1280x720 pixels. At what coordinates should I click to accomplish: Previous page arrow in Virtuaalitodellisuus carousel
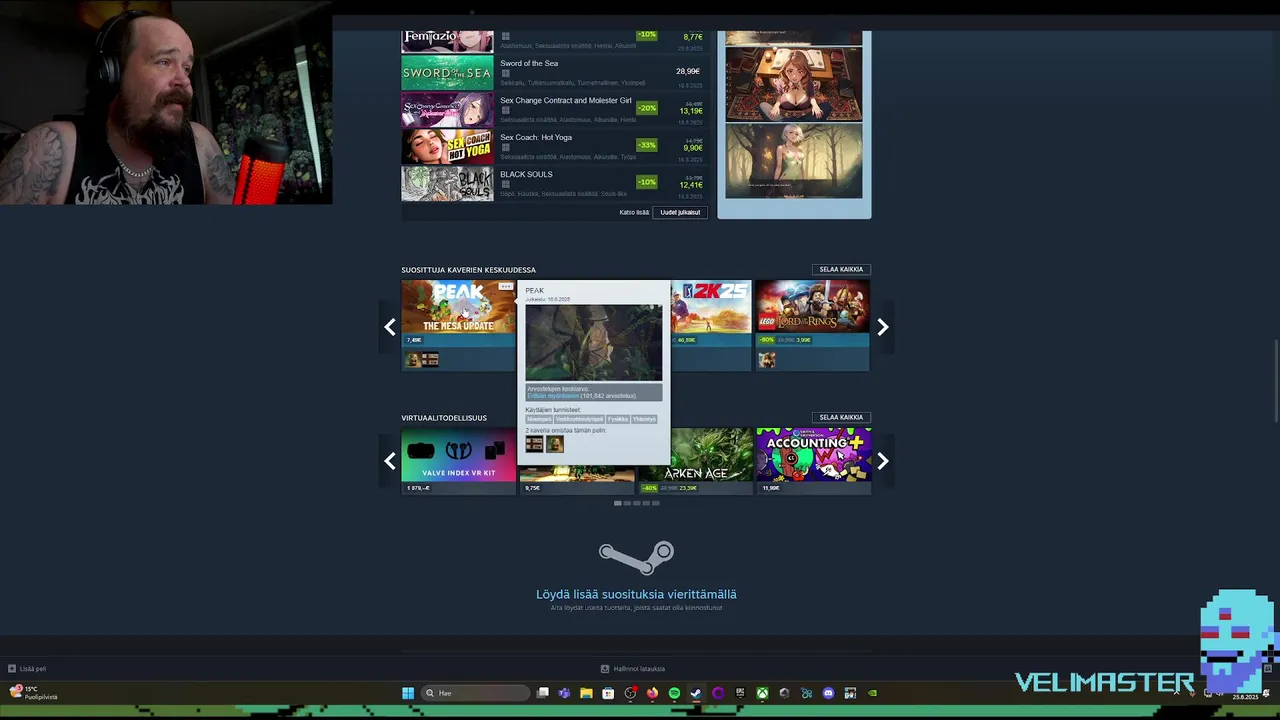[390, 461]
